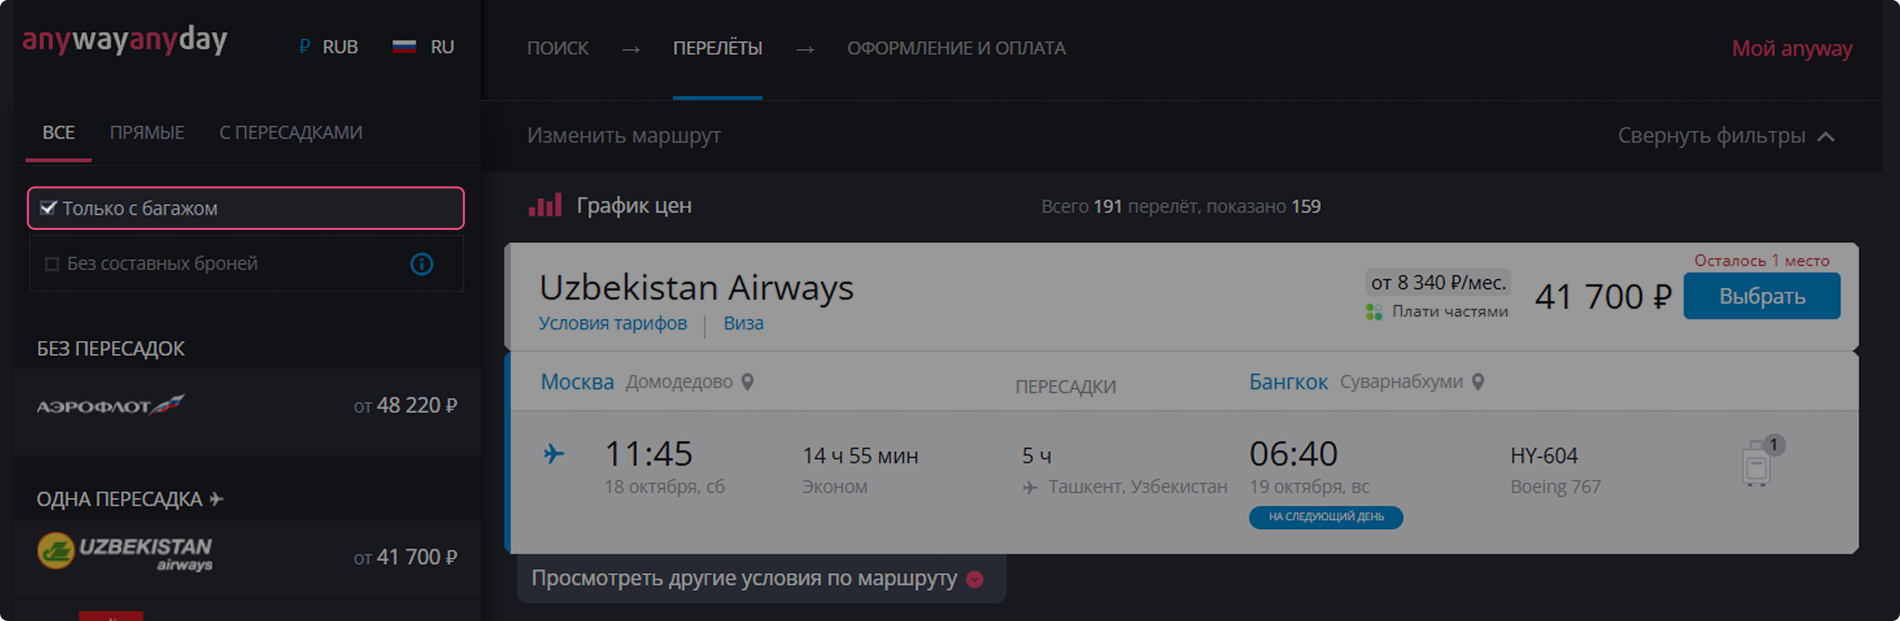Click the Russian flag language icon
Image resolution: width=1900 pixels, height=621 pixels.
(404, 47)
